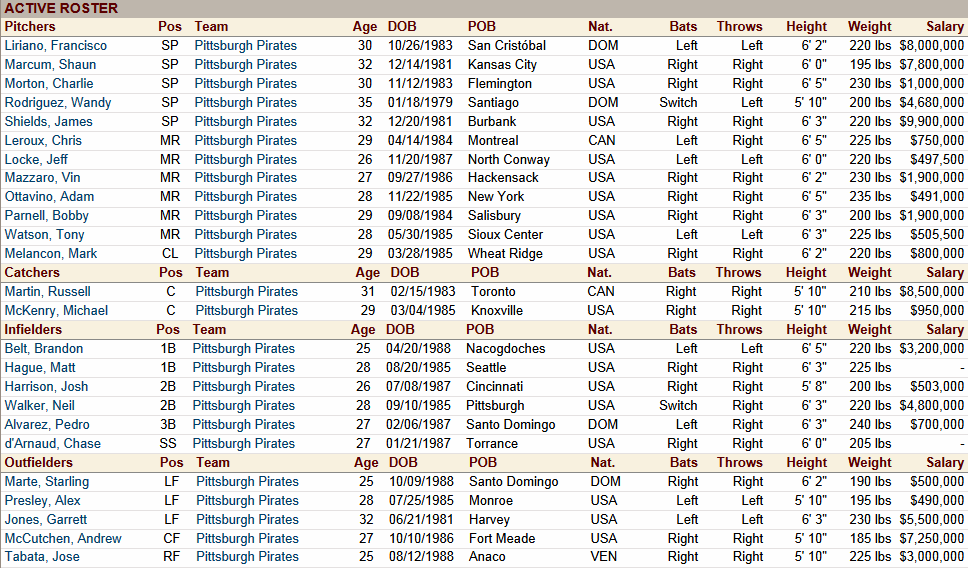Image resolution: width=968 pixels, height=568 pixels.
Task: Click Pitchers section Throws header
Action: point(740,27)
